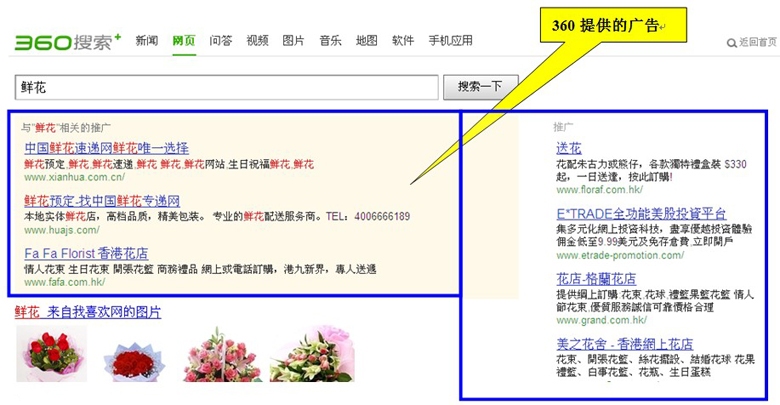780x405 pixels.
Task: Go to the 图片 tab
Action: pyautogui.click(x=293, y=41)
